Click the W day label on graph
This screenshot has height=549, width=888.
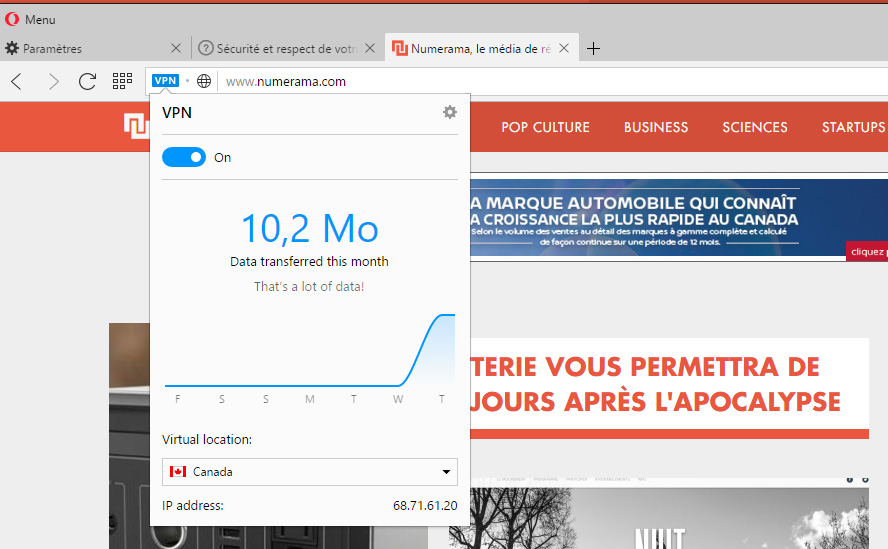(398, 399)
